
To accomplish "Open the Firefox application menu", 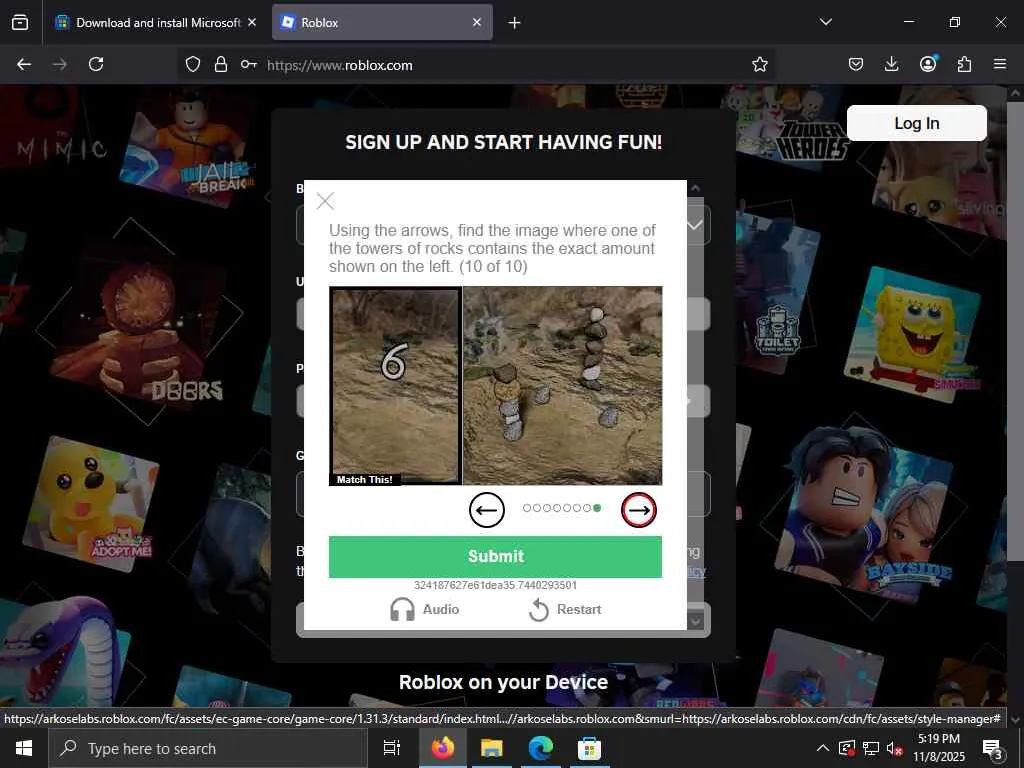I will 1000,64.
